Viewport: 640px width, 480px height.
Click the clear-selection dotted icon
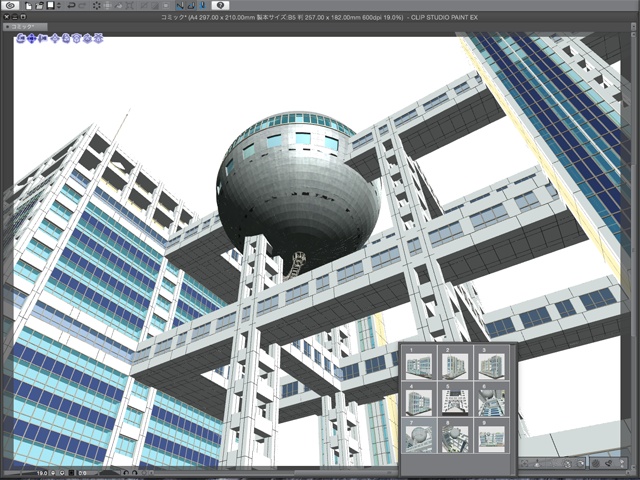click(97, 5)
